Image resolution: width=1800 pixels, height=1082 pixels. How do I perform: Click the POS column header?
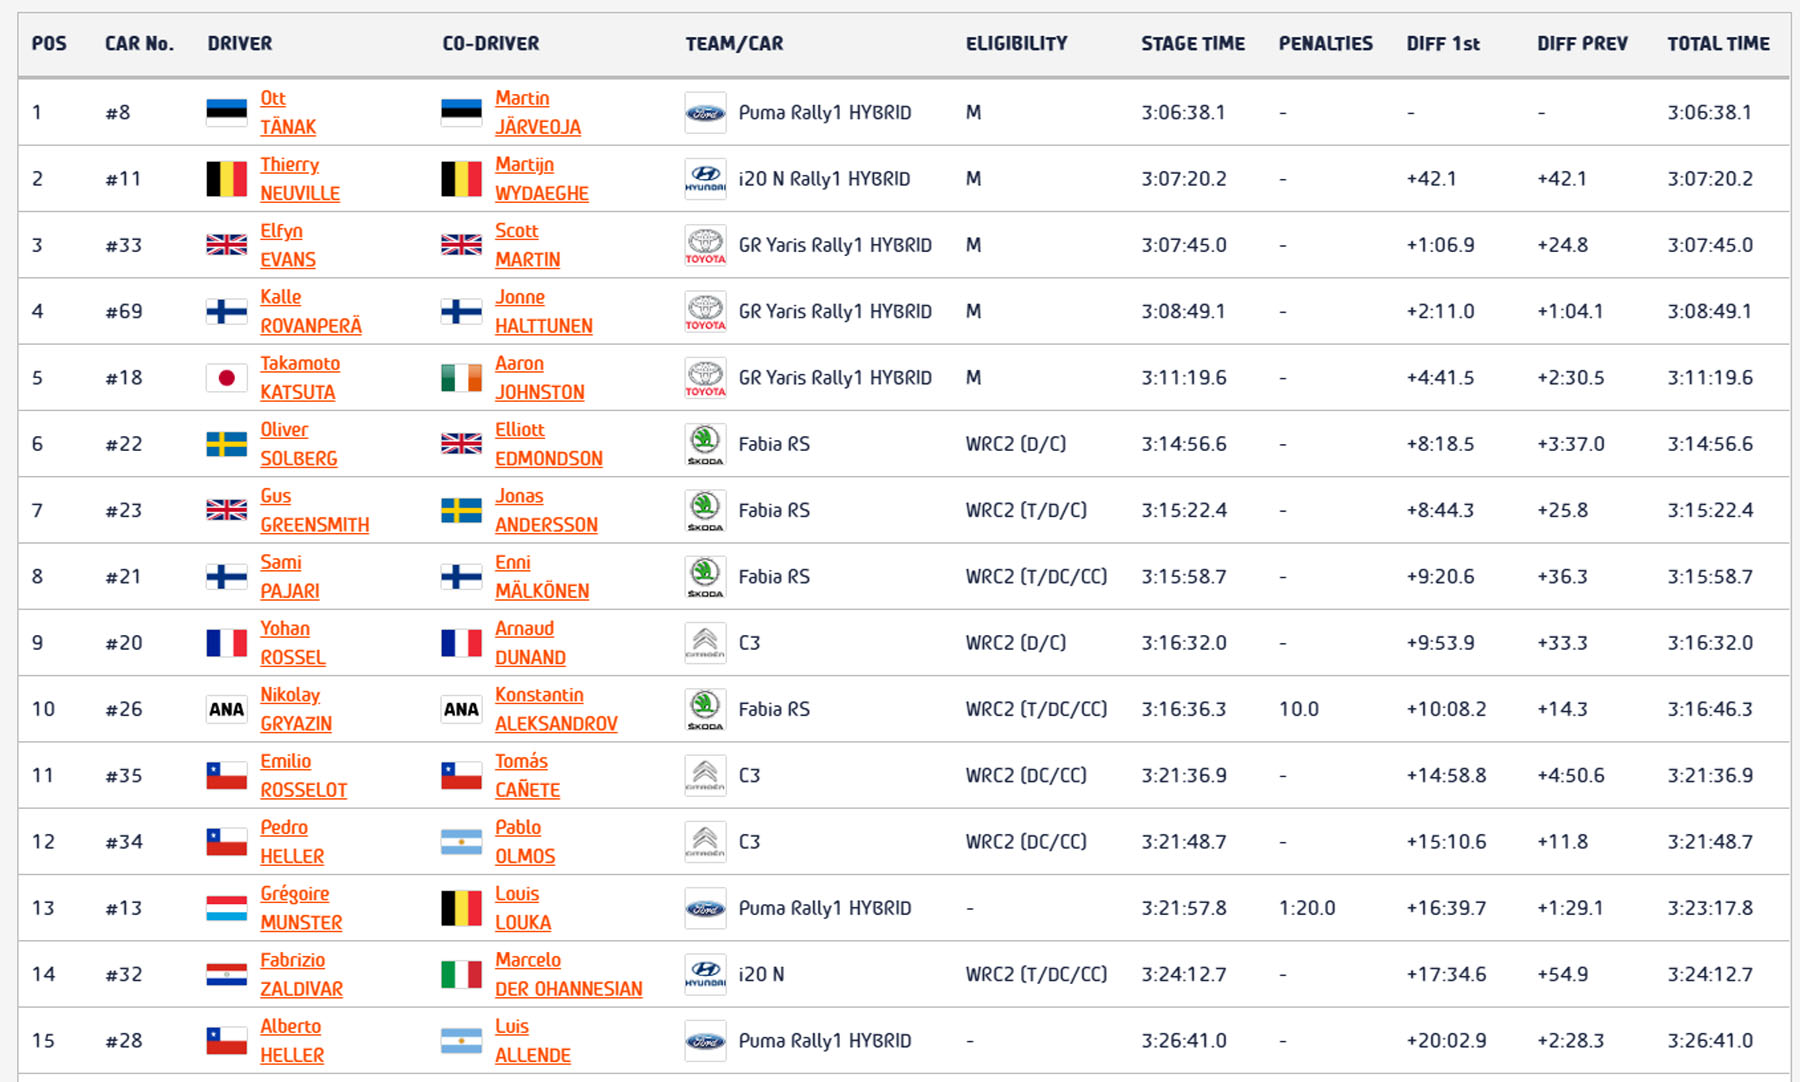(x=49, y=43)
